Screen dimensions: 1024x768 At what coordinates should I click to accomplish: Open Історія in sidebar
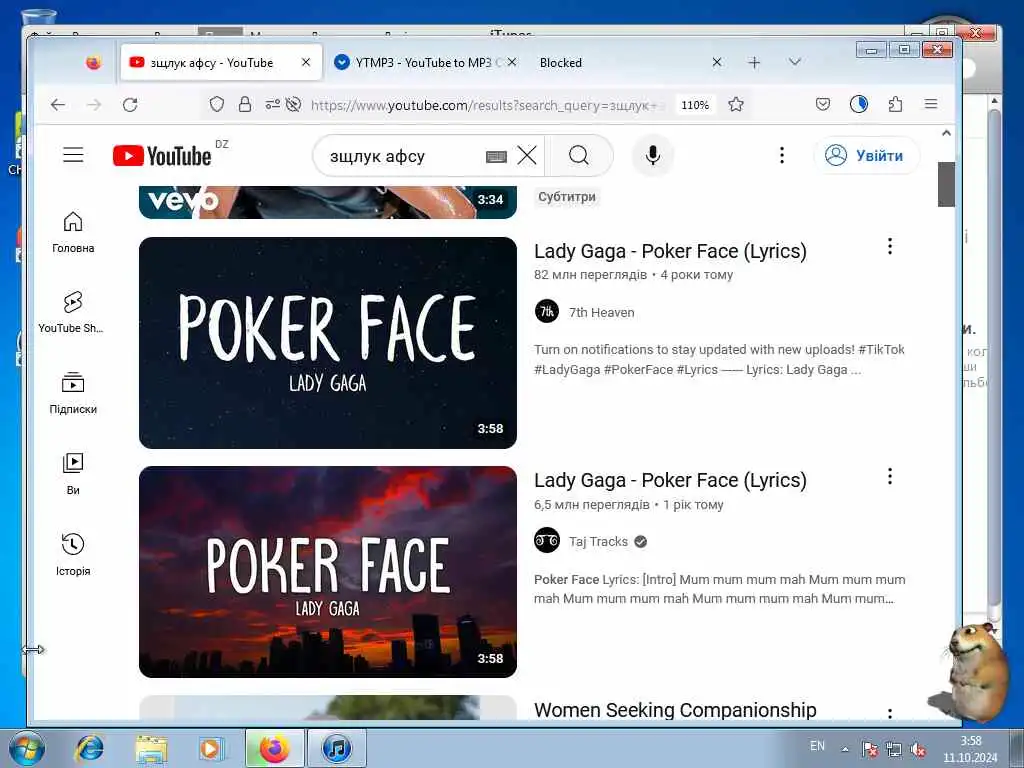pos(73,554)
